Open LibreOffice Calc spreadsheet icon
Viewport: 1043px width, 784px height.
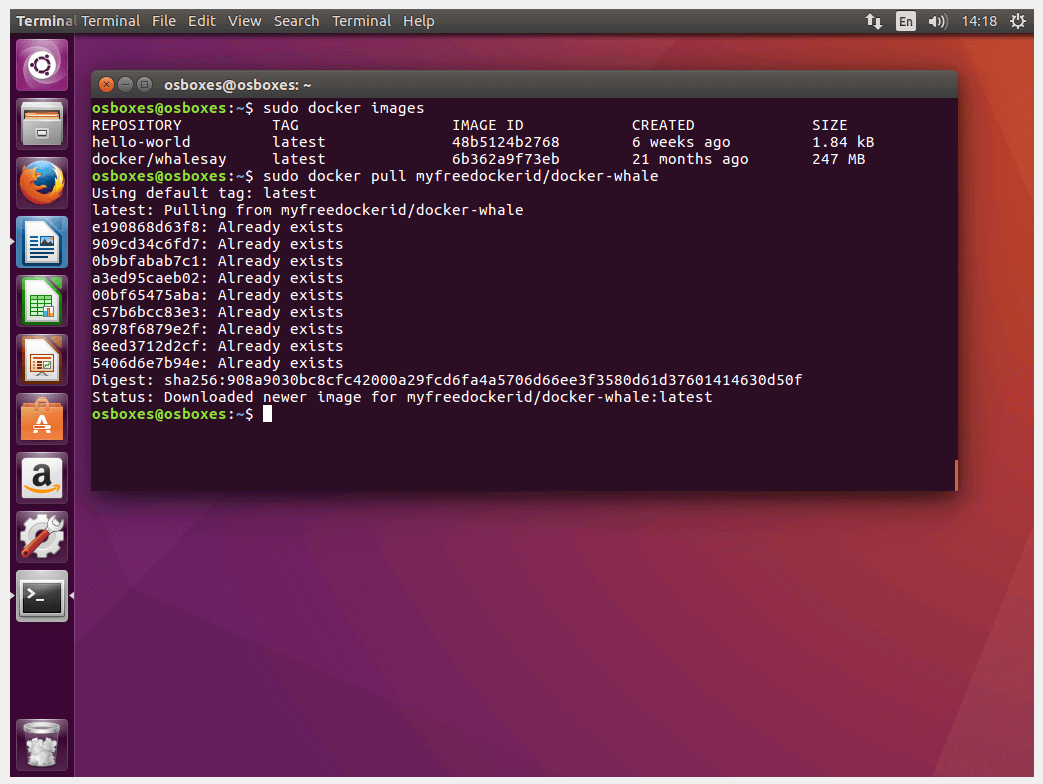(42, 301)
